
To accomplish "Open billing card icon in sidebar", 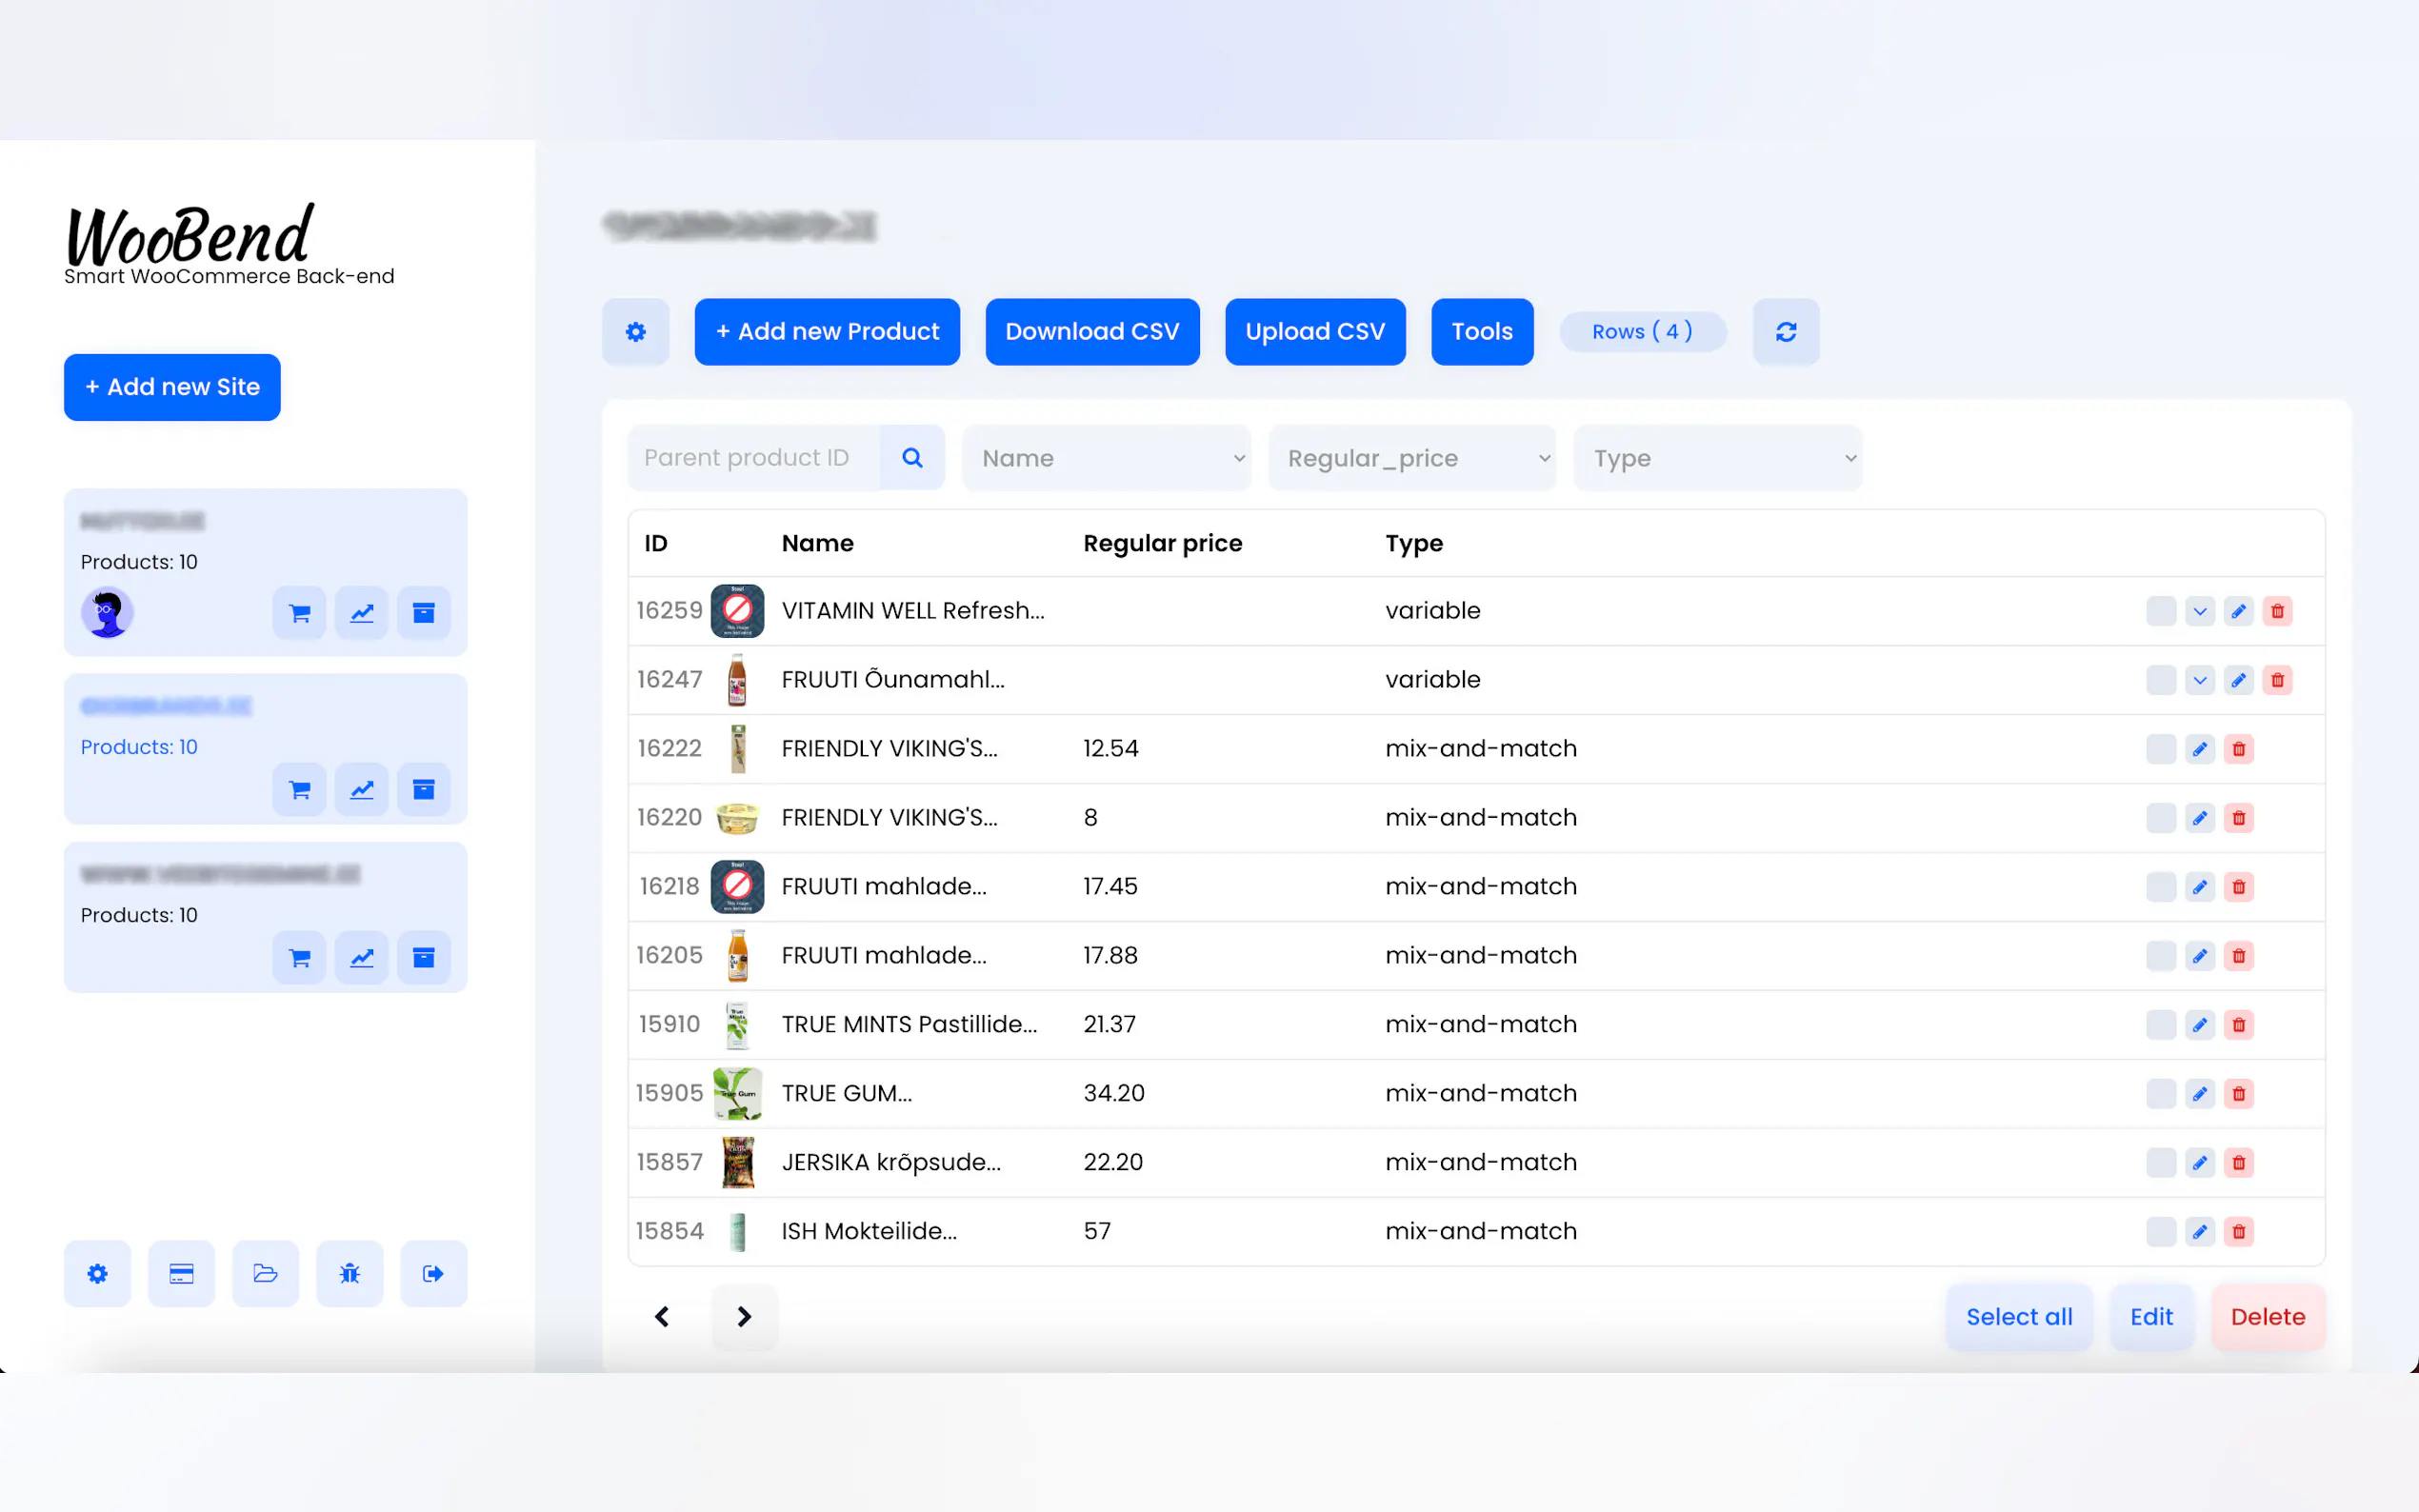I will point(181,1273).
